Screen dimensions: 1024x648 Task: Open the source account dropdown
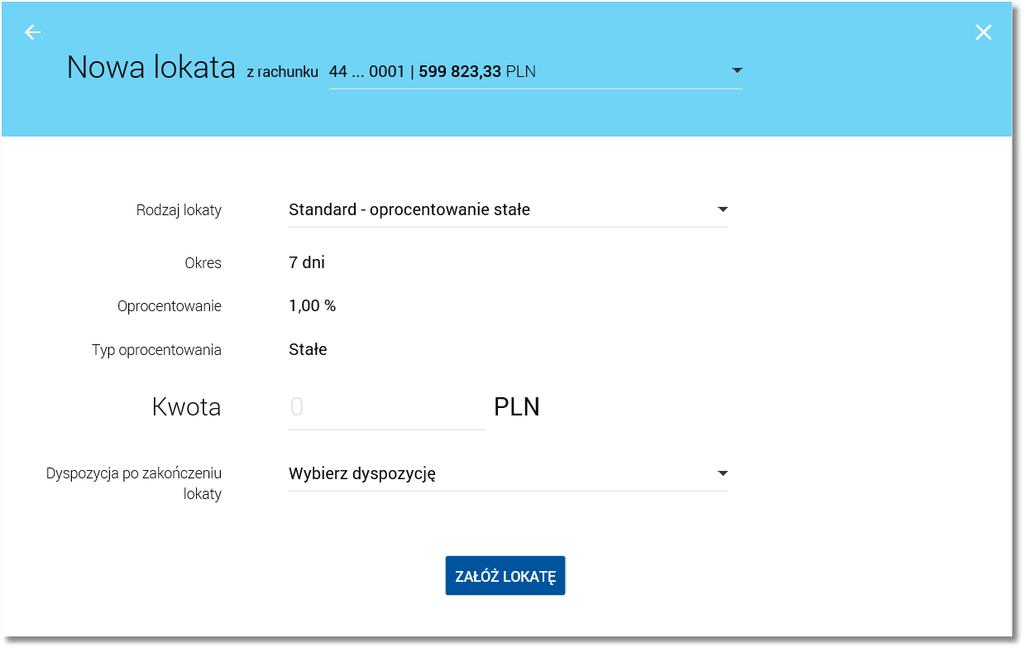tap(536, 72)
